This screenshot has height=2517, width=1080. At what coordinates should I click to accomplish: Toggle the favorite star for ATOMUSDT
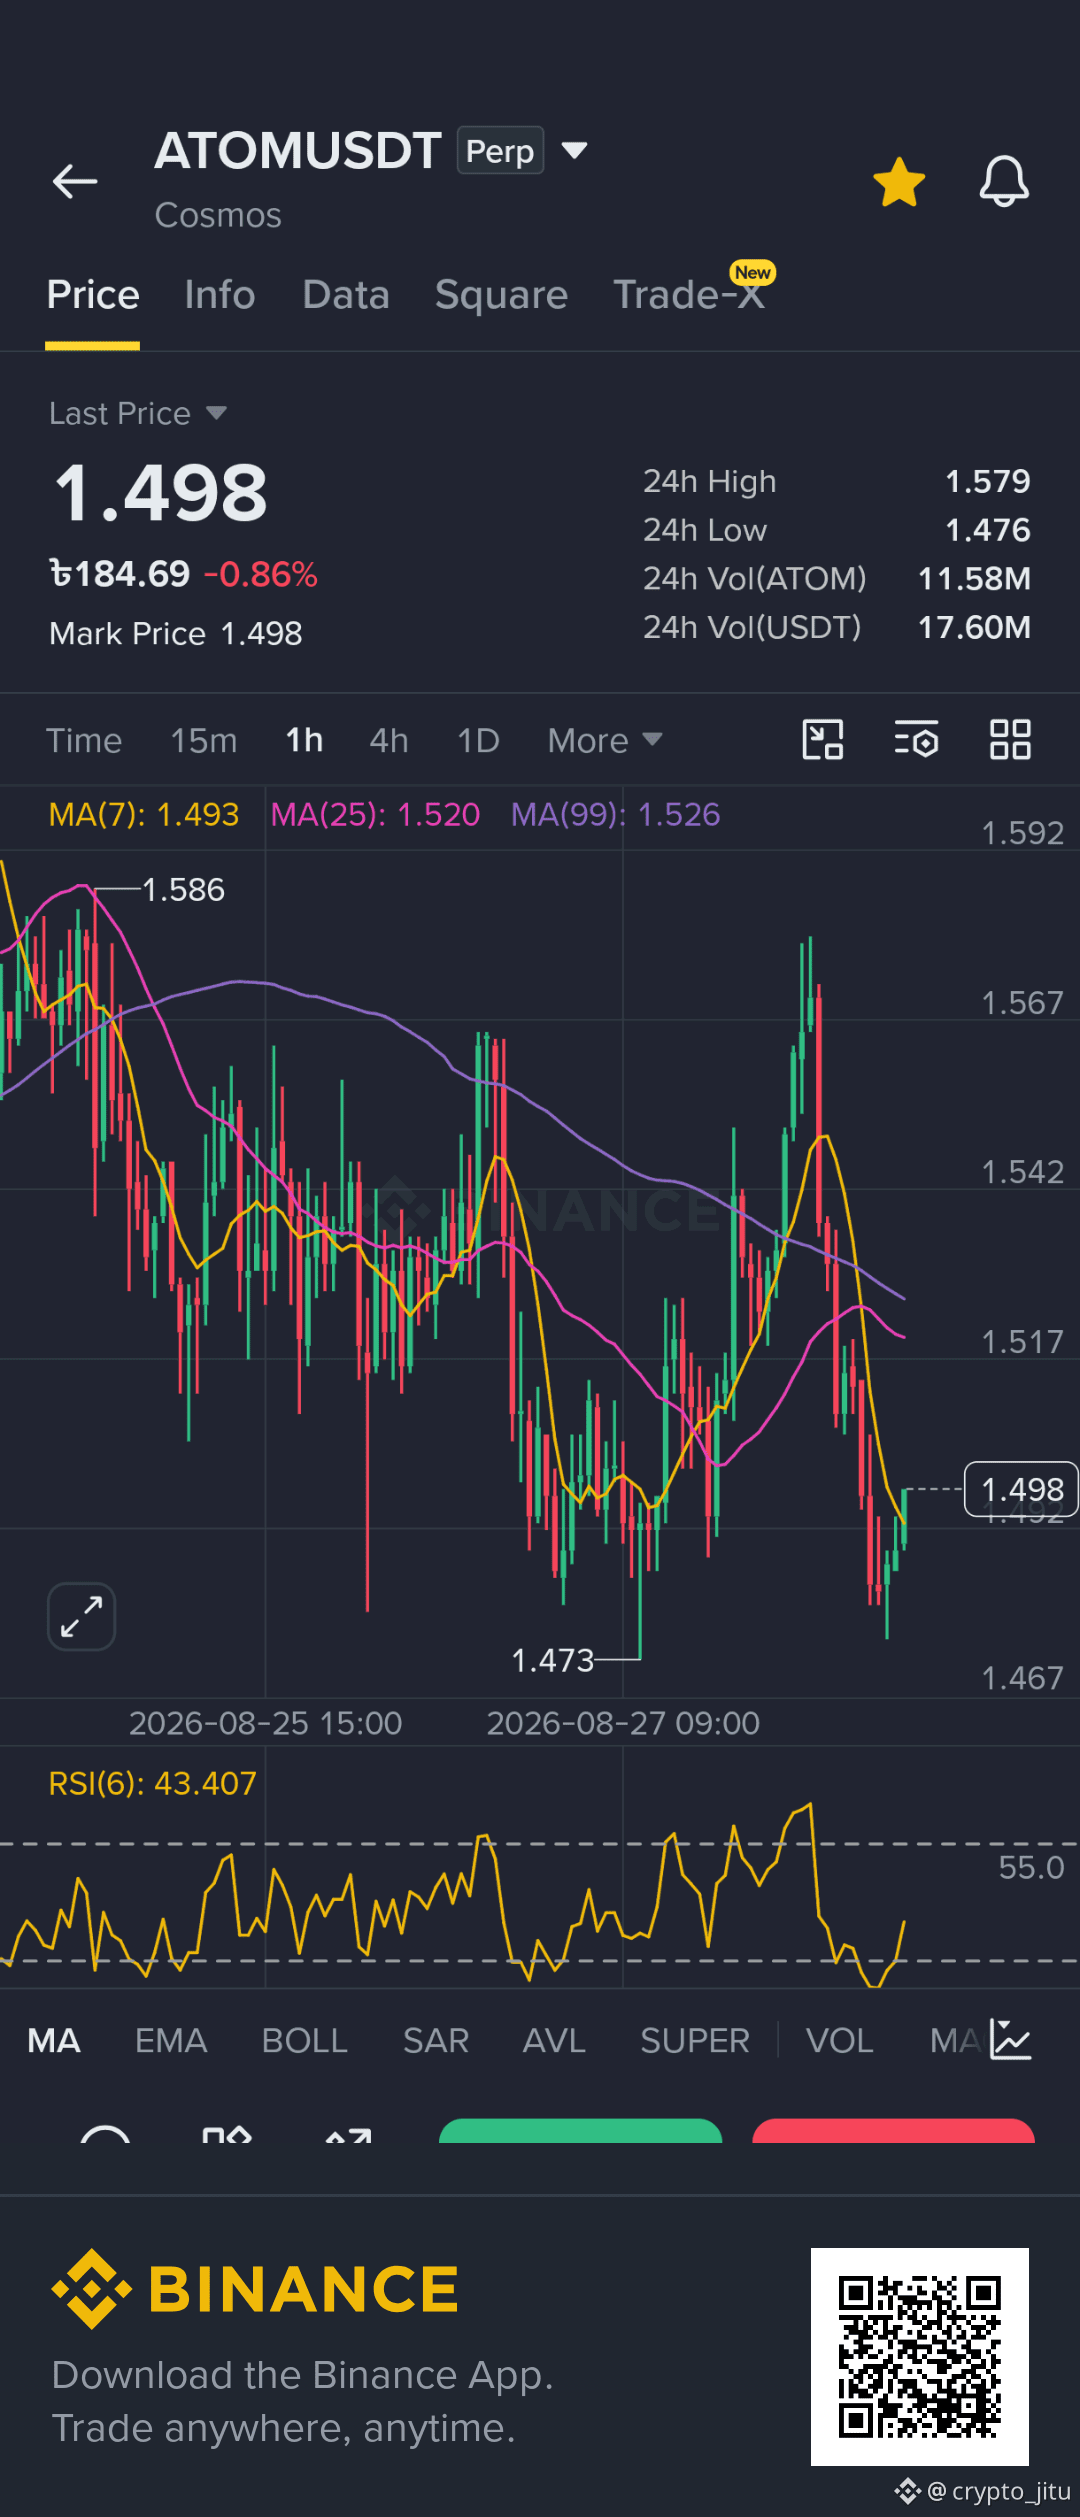[x=899, y=182]
